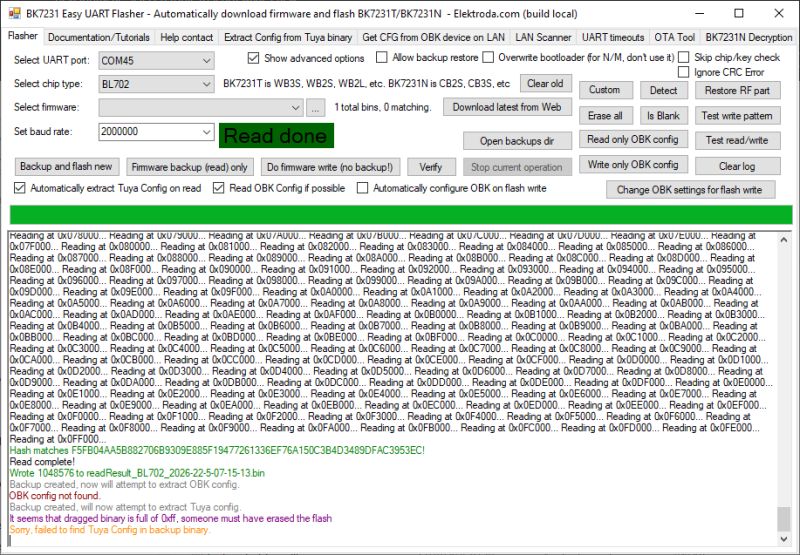Expand the baud rate 2000000 dropdown

point(206,132)
